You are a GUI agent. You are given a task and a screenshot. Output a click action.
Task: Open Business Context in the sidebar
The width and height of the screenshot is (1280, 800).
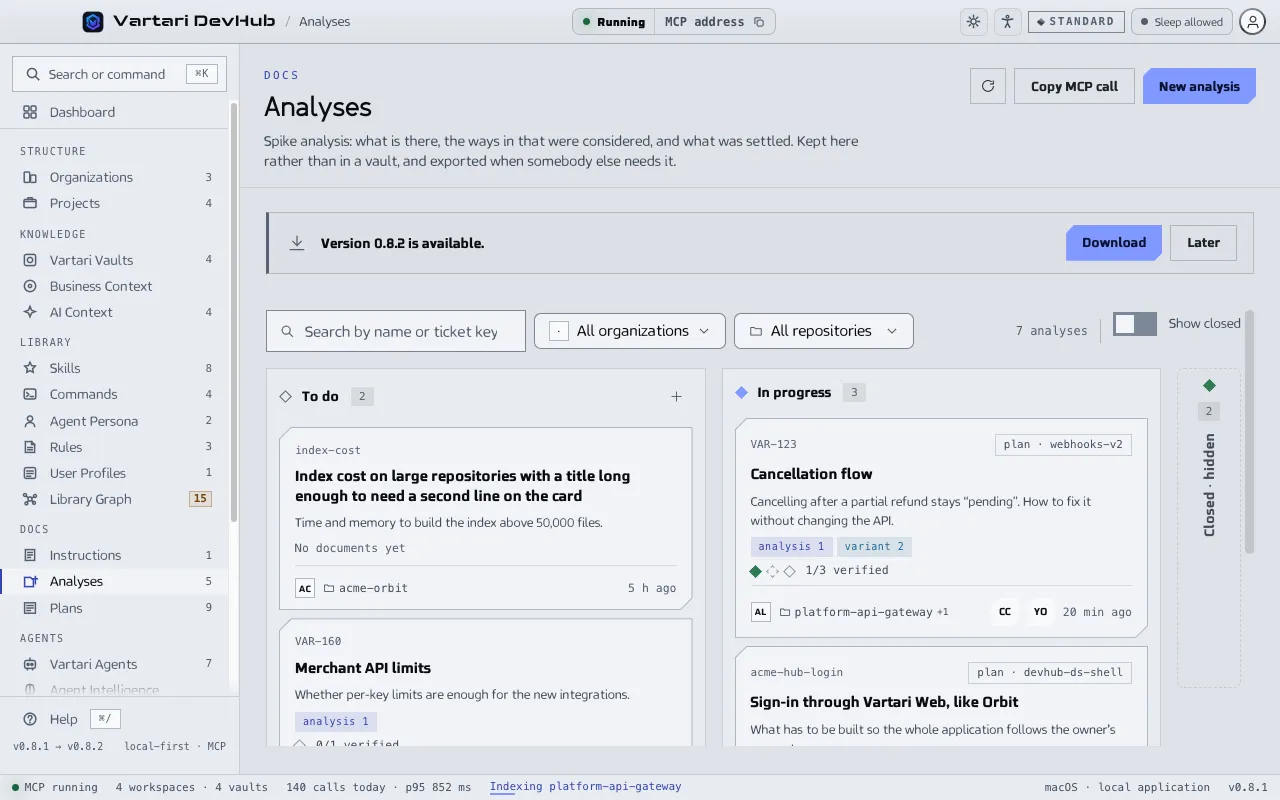click(115, 286)
